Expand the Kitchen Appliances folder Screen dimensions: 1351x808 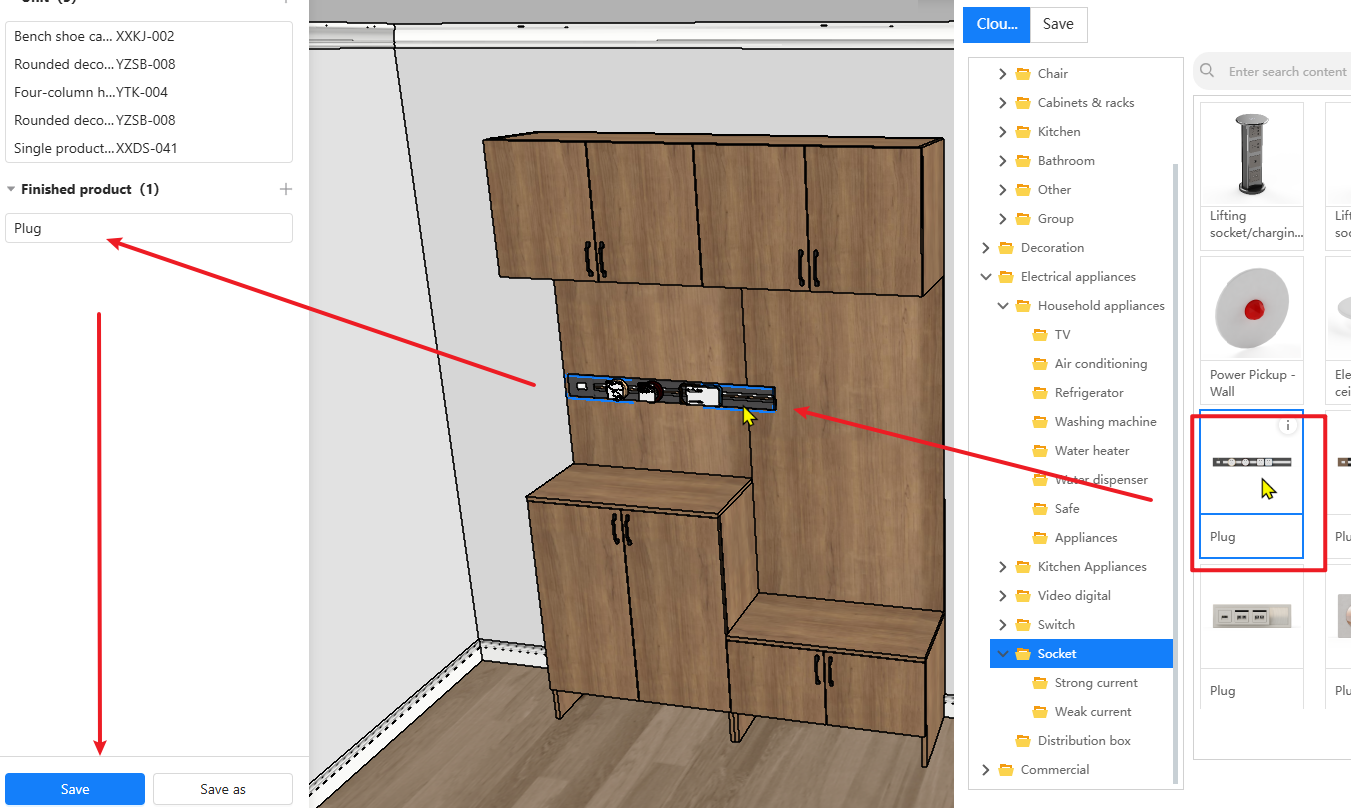1003,567
